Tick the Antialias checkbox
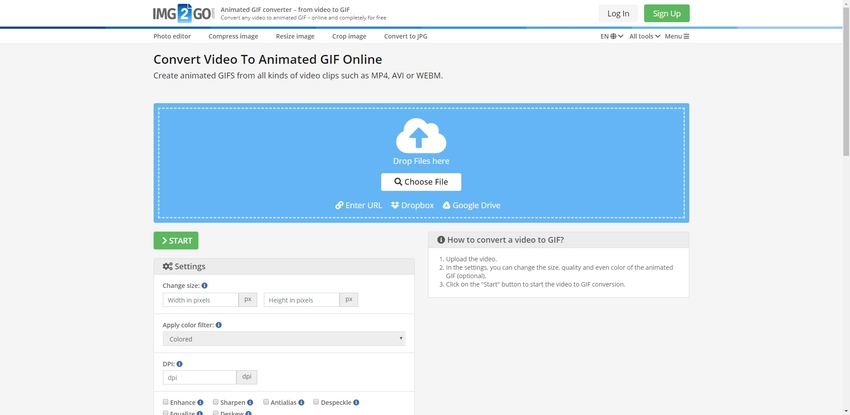The image size is (850, 415). pyautogui.click(x=266, y=402)
